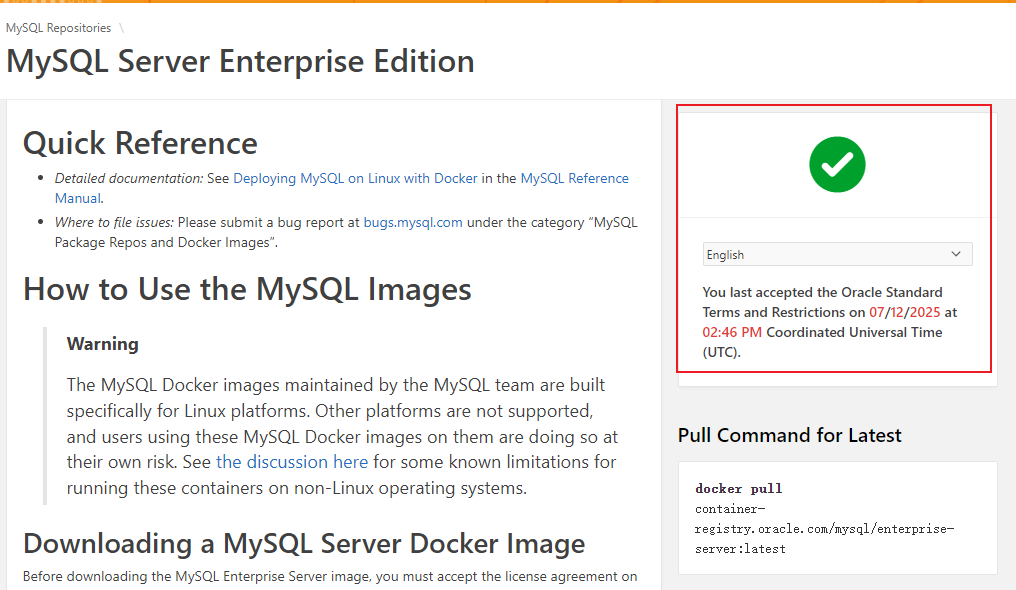Open the MySQL Reference Manual link
The height and width of the screenshot is (590, 1016).
click(575, 178)
